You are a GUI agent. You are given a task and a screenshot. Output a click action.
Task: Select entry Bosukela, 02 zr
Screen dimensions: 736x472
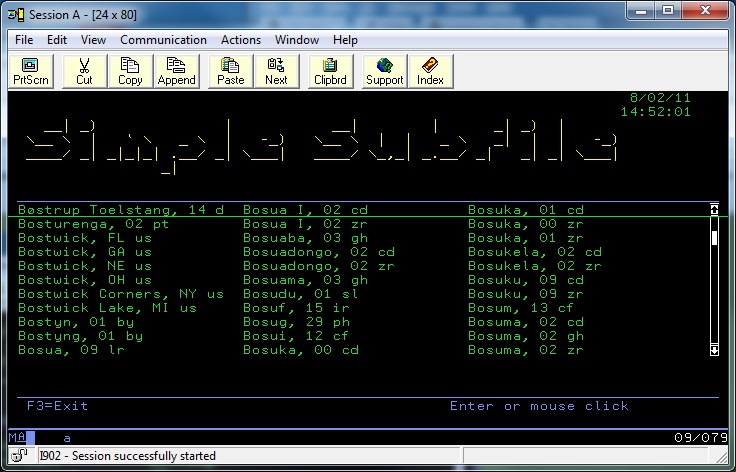coord(535,266)
